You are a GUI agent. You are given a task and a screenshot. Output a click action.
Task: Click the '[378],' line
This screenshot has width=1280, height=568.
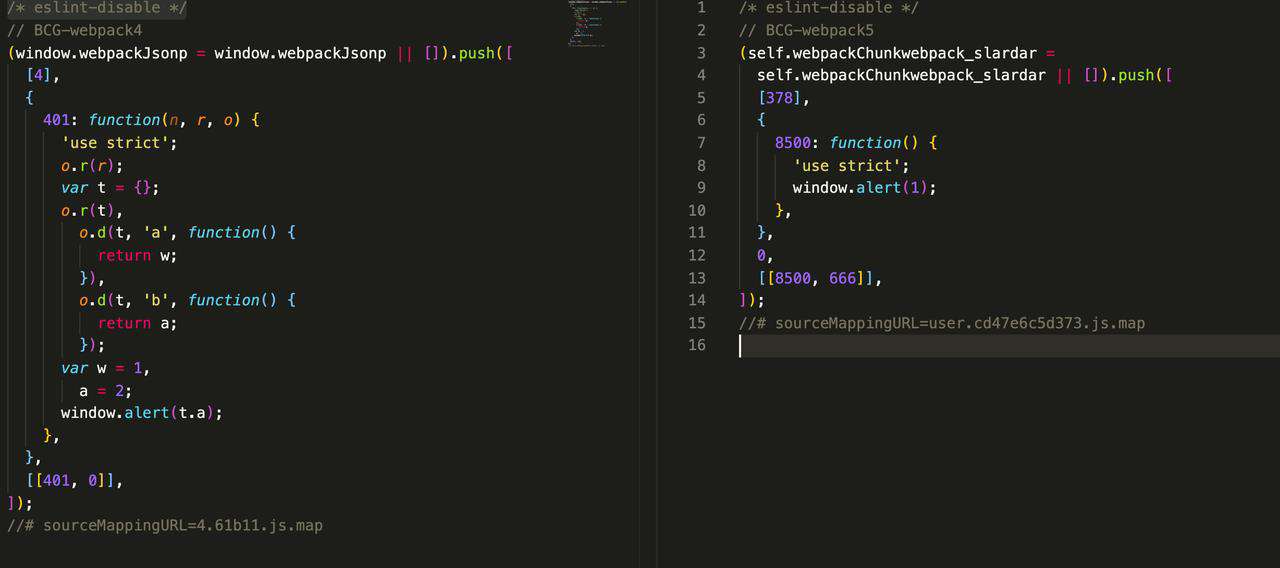[784, 98]
